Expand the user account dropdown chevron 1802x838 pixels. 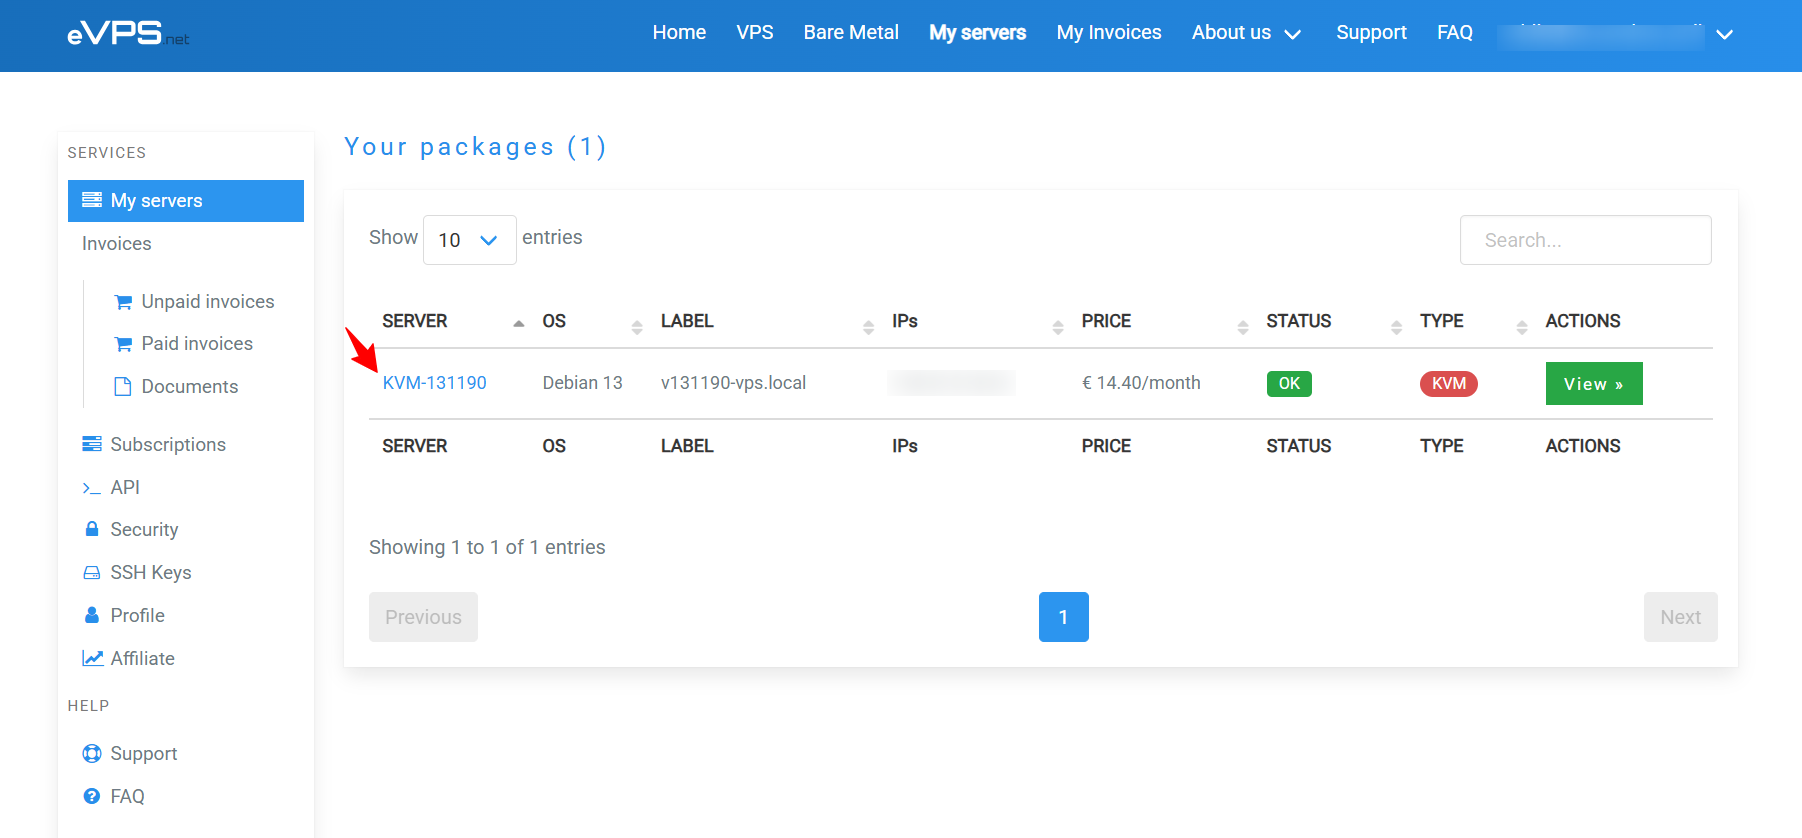(1724, 34)
